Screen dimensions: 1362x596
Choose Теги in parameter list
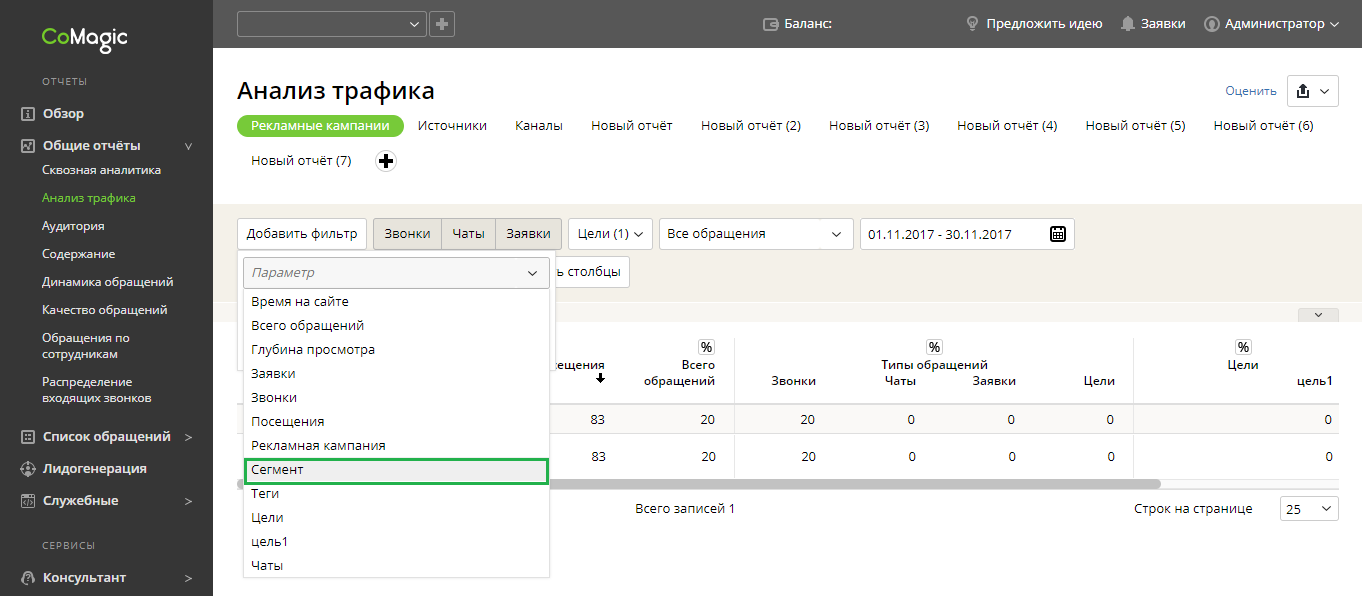coord(396,494)
